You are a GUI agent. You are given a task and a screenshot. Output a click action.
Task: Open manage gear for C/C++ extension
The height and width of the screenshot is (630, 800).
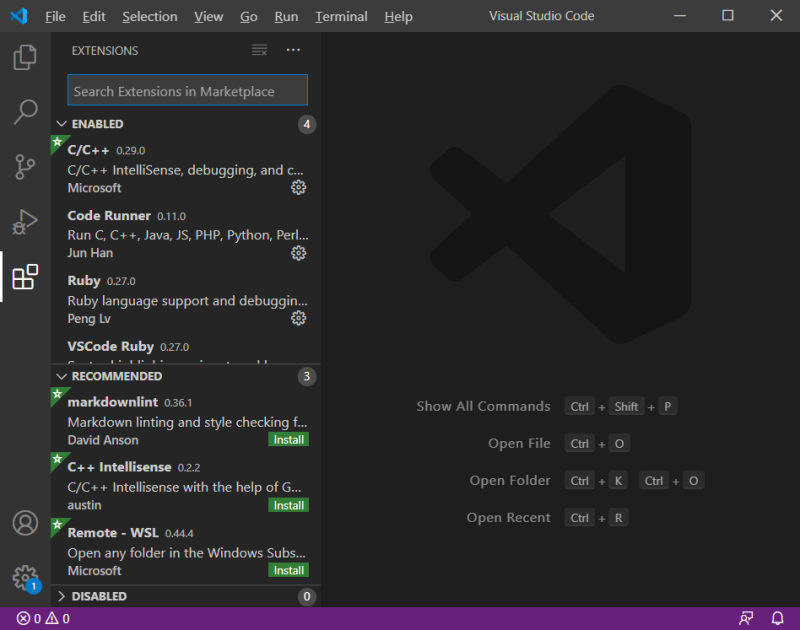(x=298, y=187)
